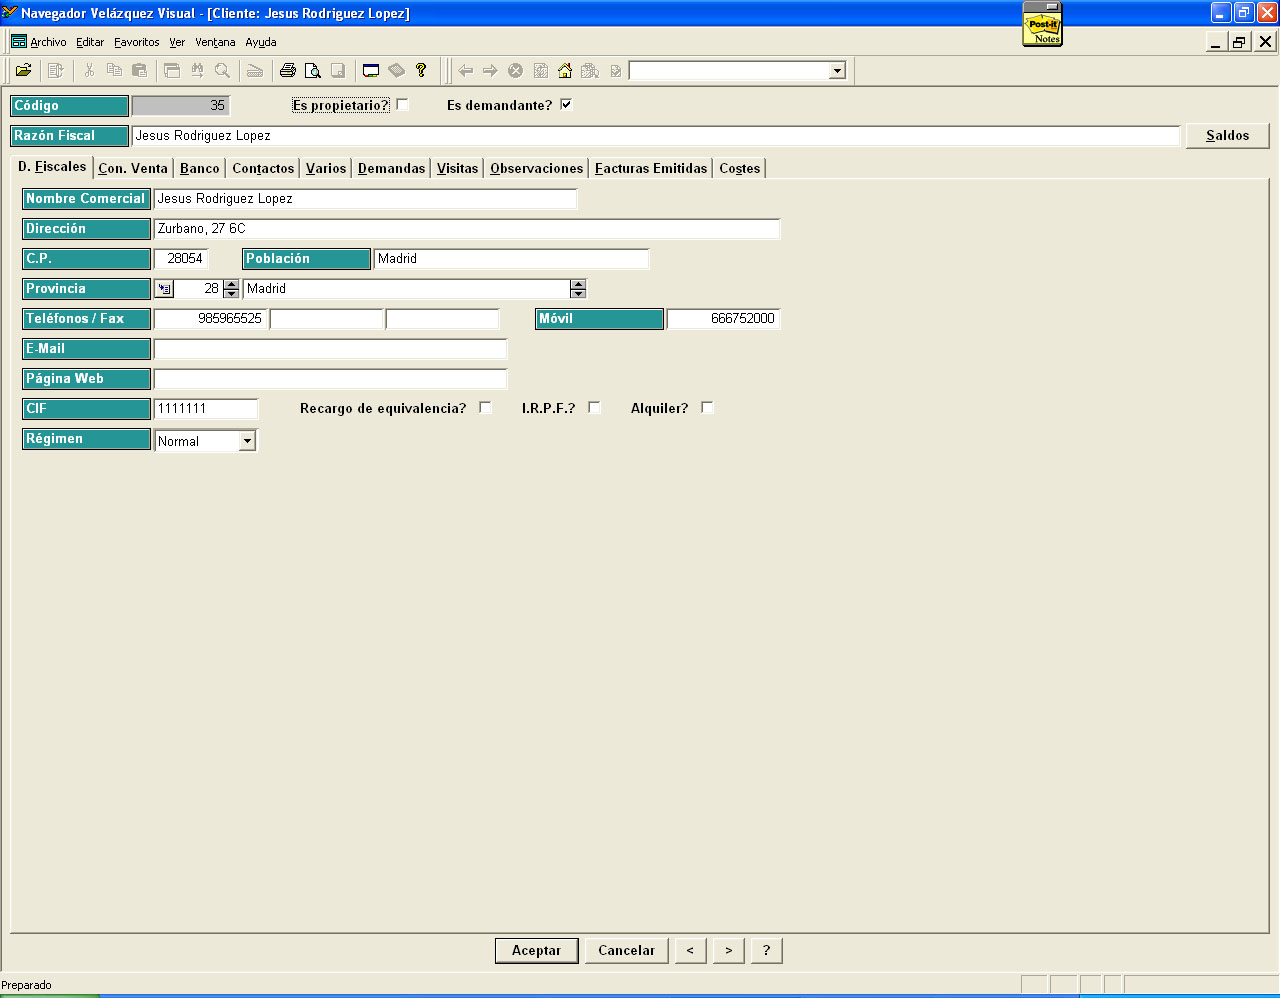Click the back arrow navigation icon
The height and width of the screenshot is (998, 1280).
pos(465,70)
